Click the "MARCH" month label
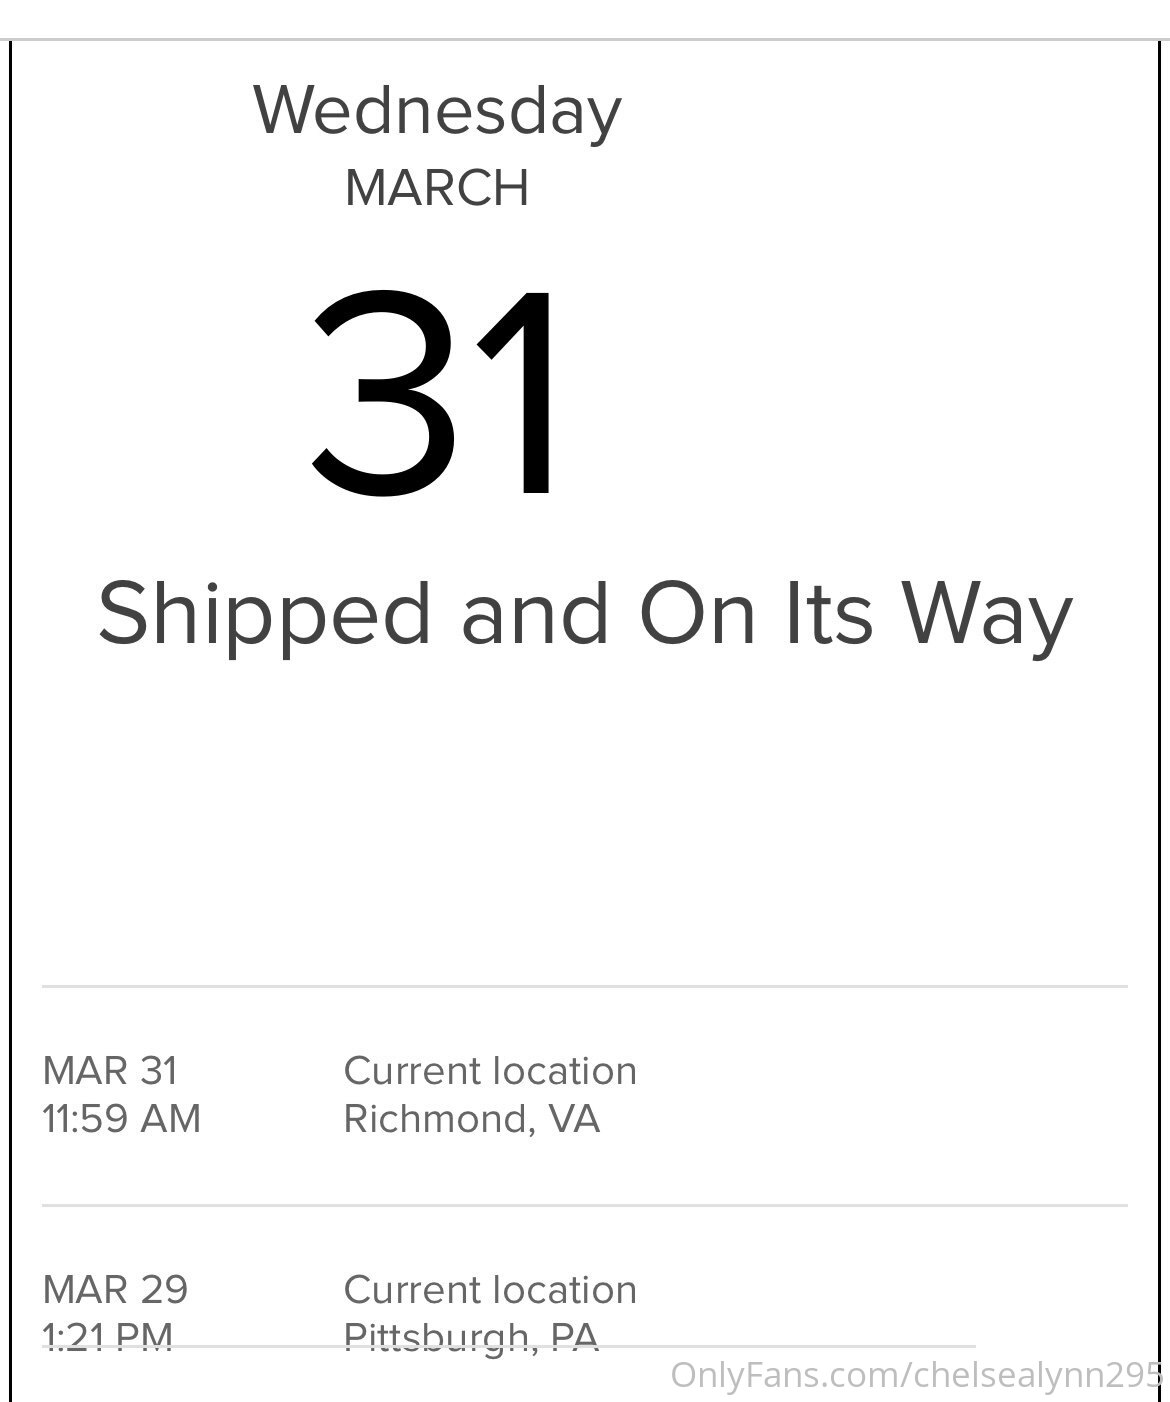Viewport: 1170px width, 1402px height. (437, 188)
